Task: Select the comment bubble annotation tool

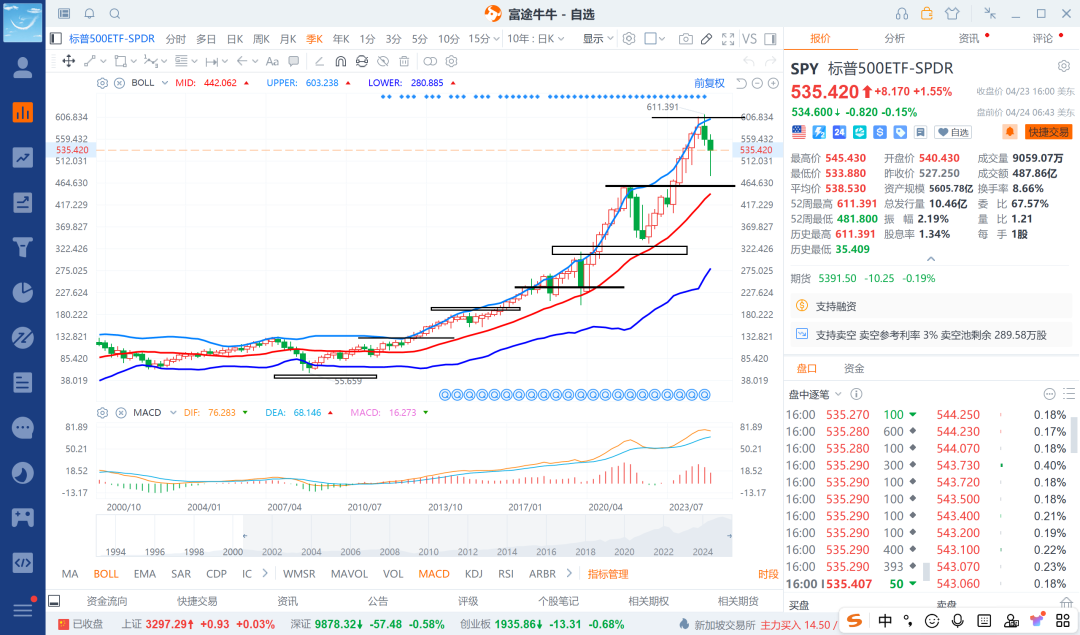Action: coord(294,61)
